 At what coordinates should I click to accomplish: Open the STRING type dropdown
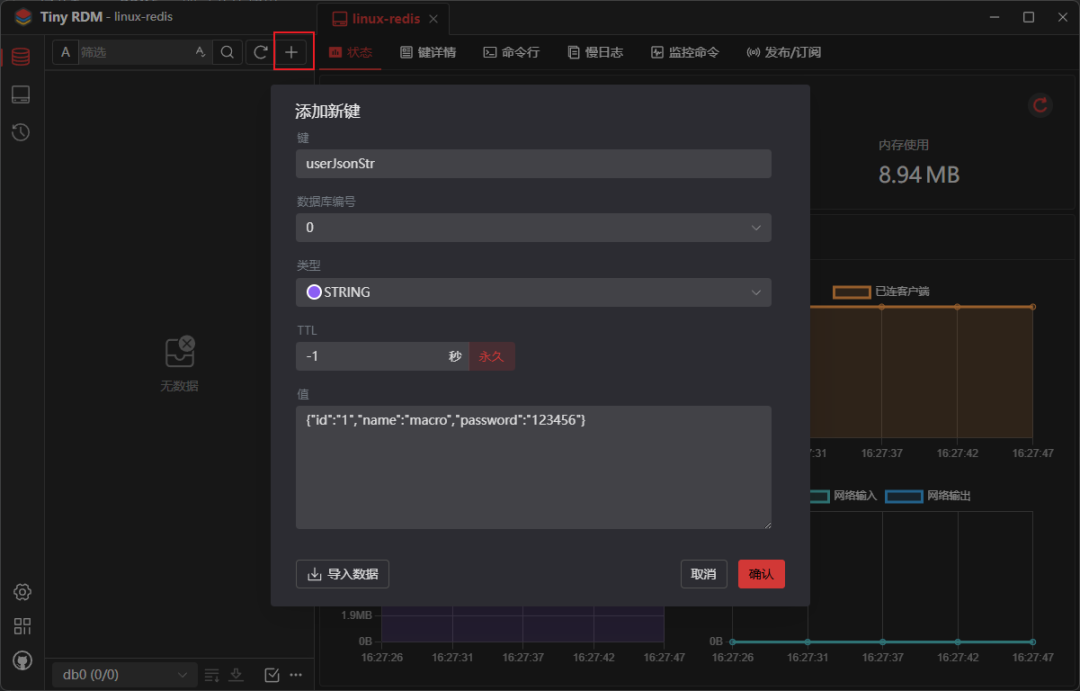pyautogui.click(x=533, y=291)
